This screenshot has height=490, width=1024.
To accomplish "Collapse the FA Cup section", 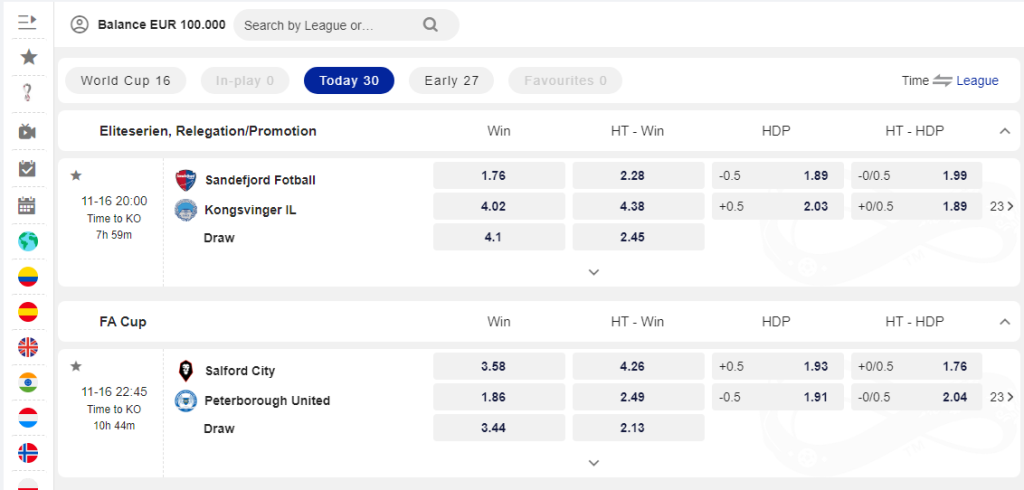I will click(x=1004, y=322).
